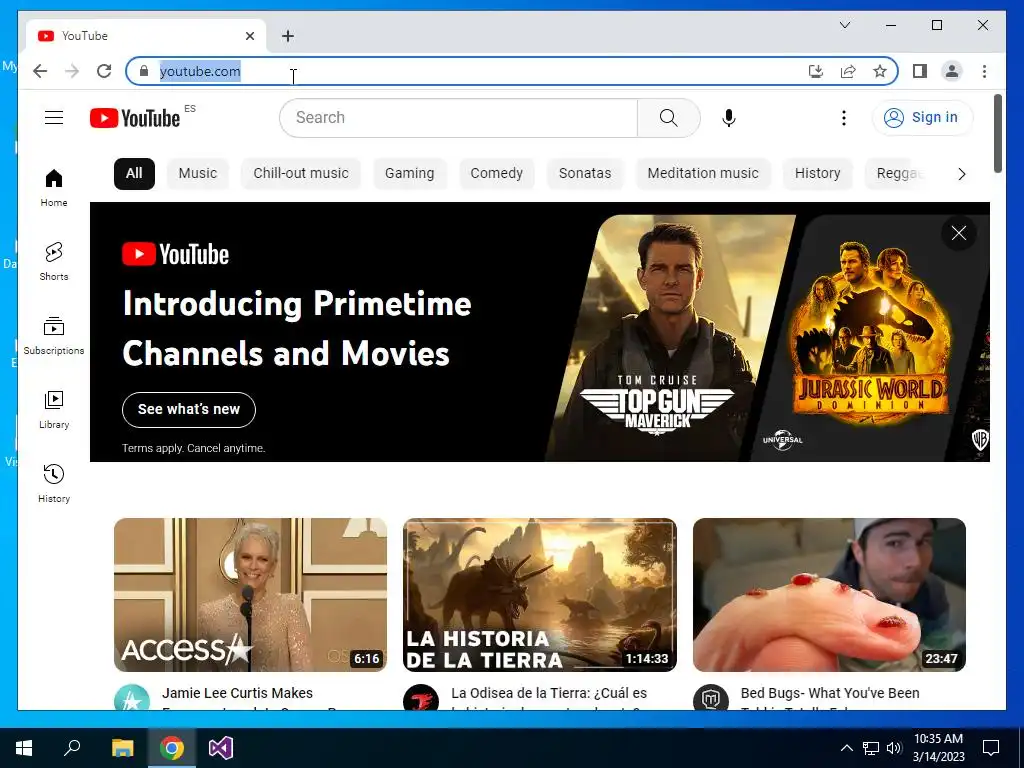Screen dimensions: 1024x768
Task: Show hidden system tray icons
Action: click(846, 748)
